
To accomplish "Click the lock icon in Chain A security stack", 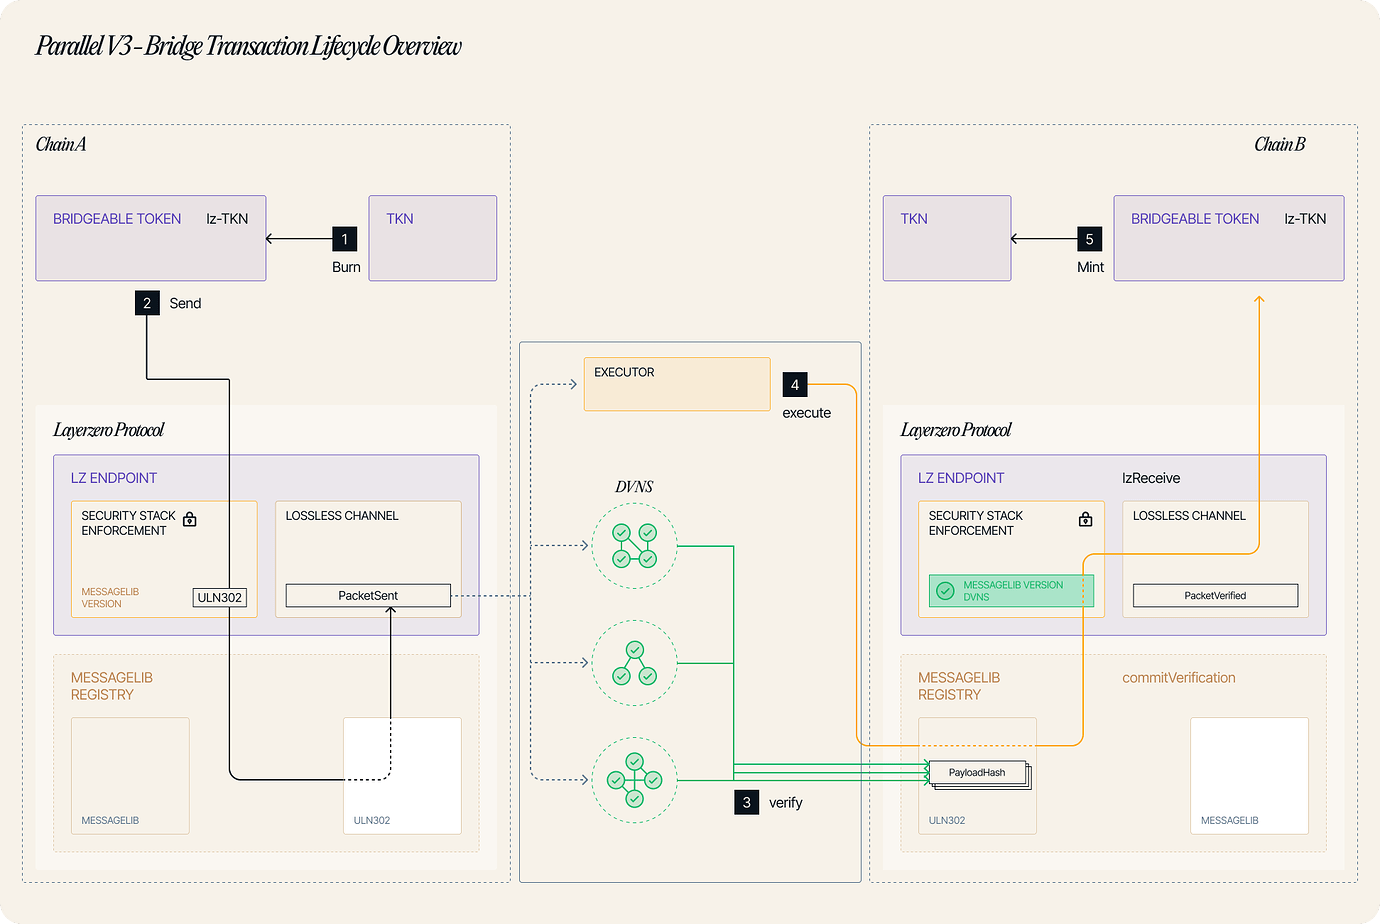I will click(x=190, y=519).
